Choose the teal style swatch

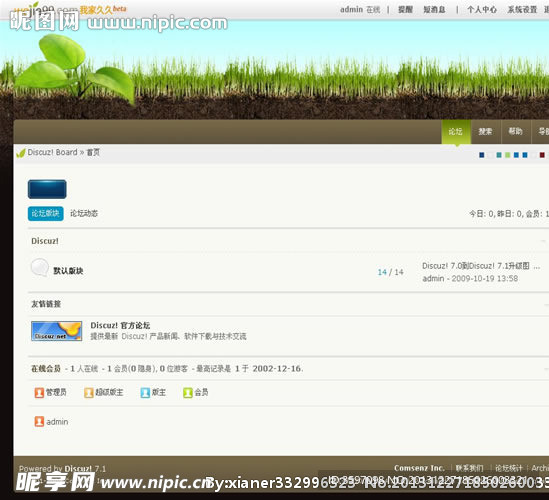tap(499, 155)
